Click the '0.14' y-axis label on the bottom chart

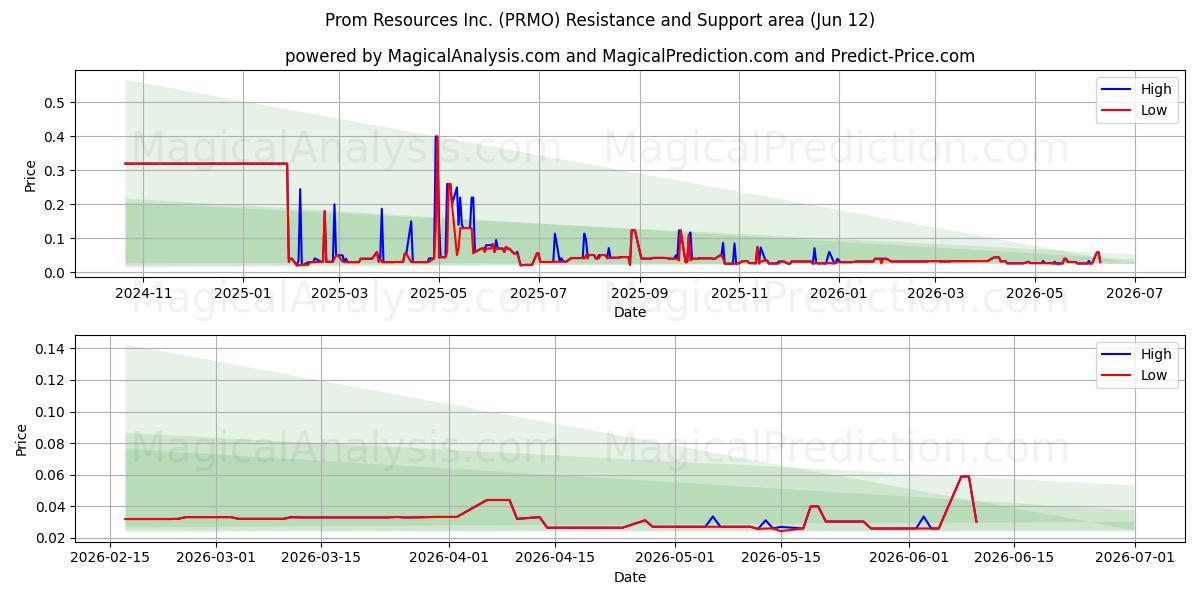click(x=51, y=349)
